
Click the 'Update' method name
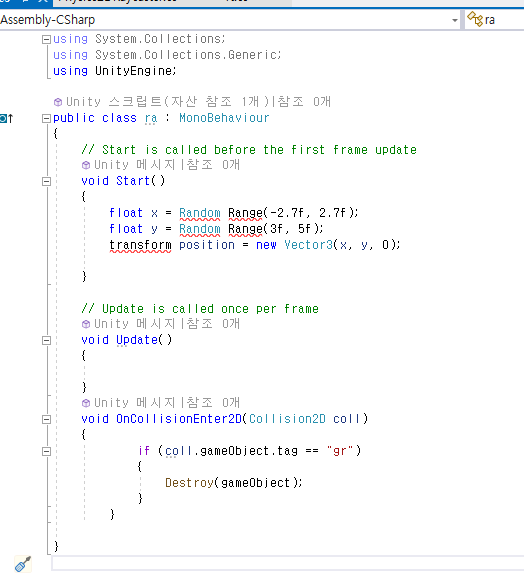coord(137,340)
